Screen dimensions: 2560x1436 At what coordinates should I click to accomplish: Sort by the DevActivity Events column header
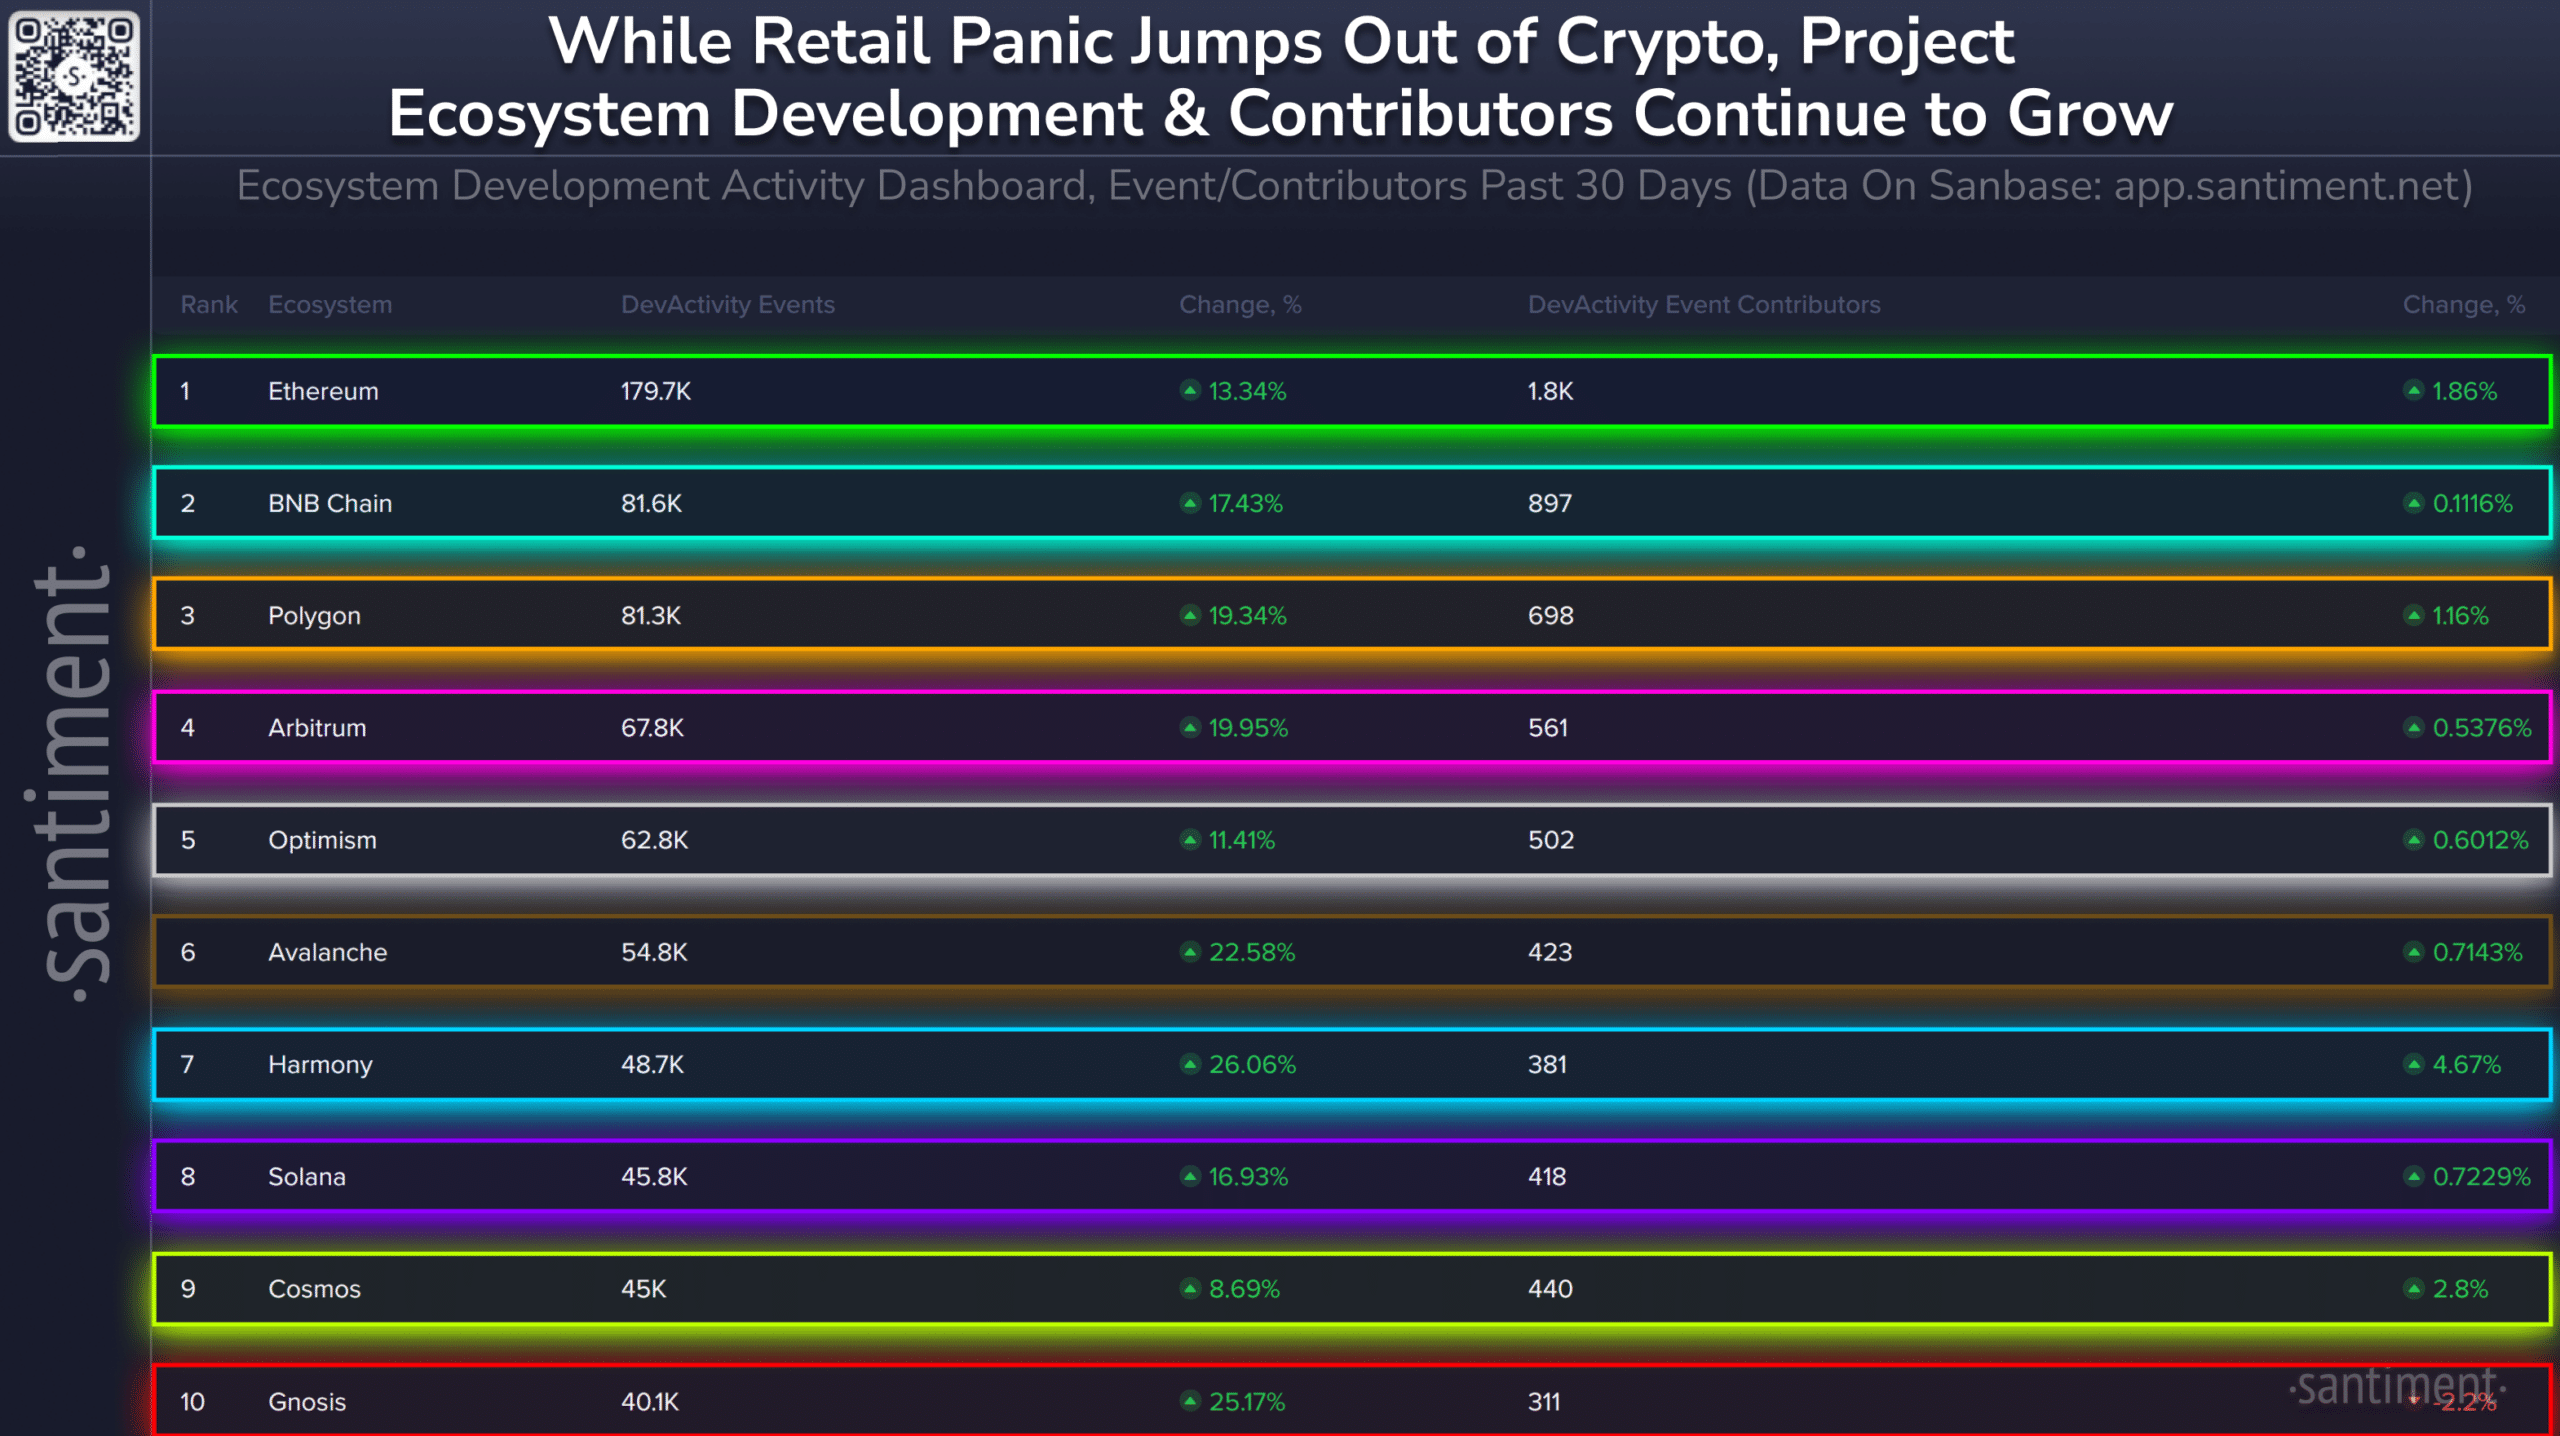[x=728, y=304]
